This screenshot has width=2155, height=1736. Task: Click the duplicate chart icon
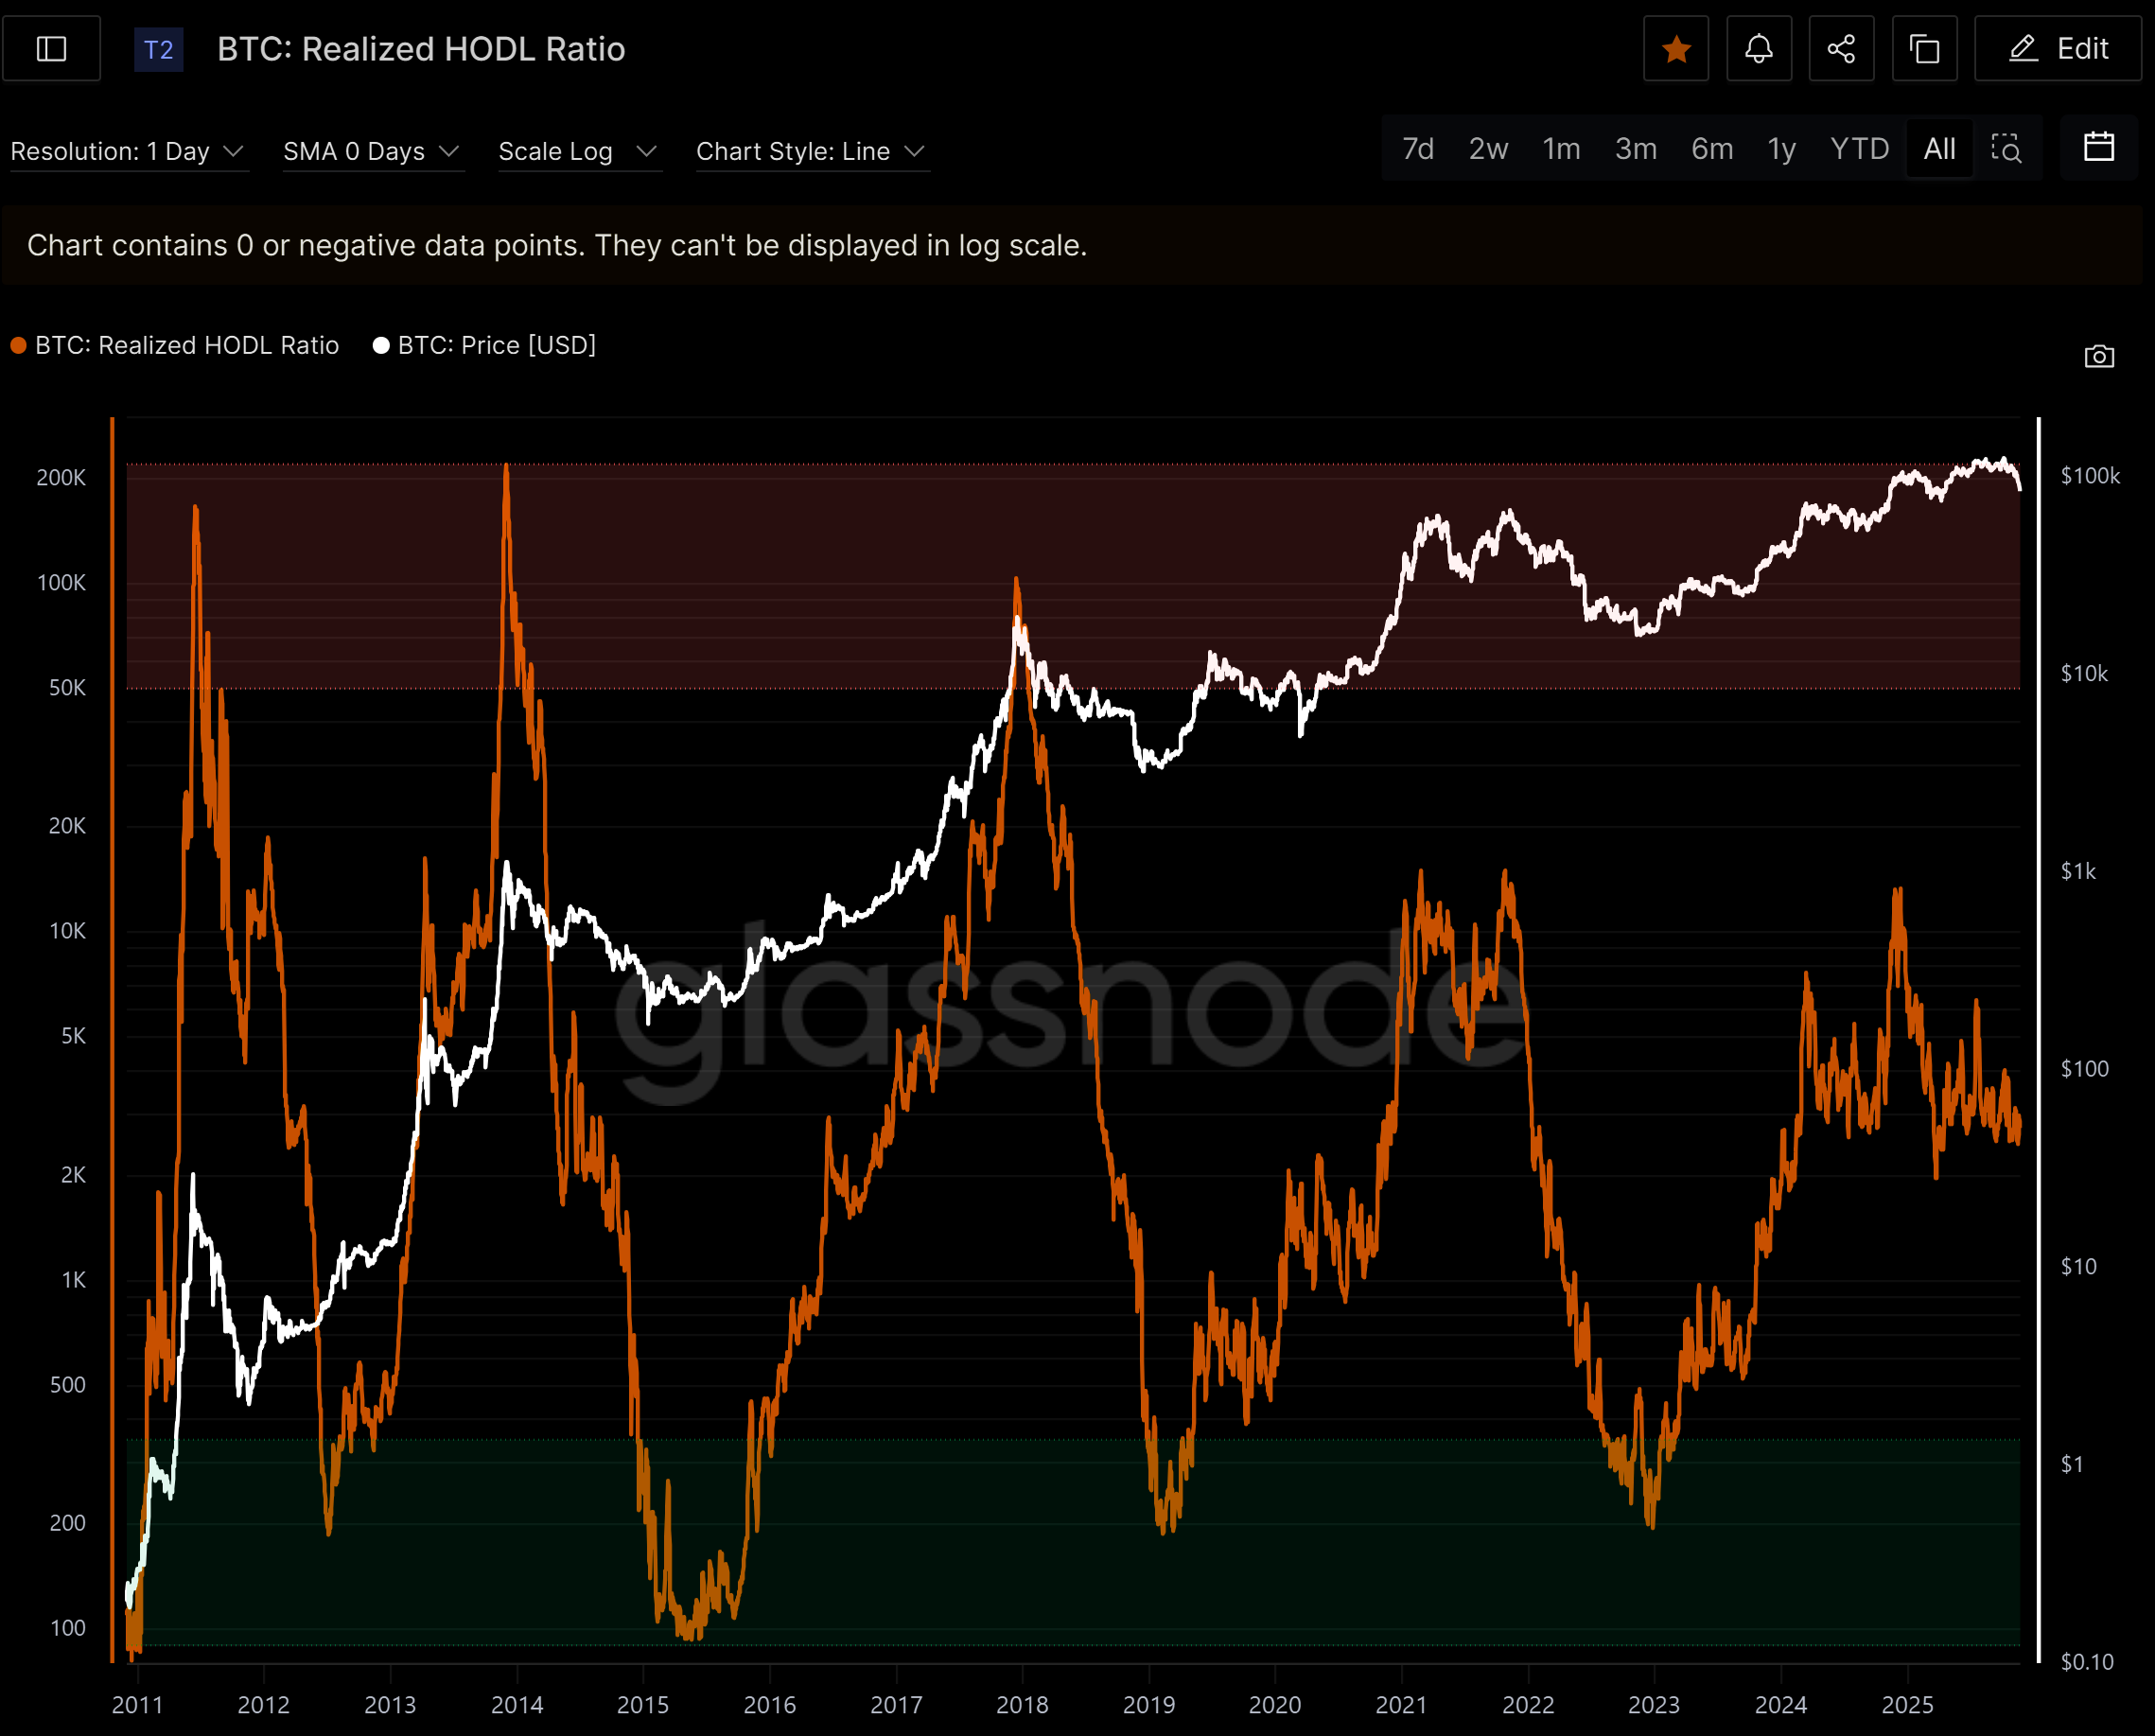[1924, 49]
